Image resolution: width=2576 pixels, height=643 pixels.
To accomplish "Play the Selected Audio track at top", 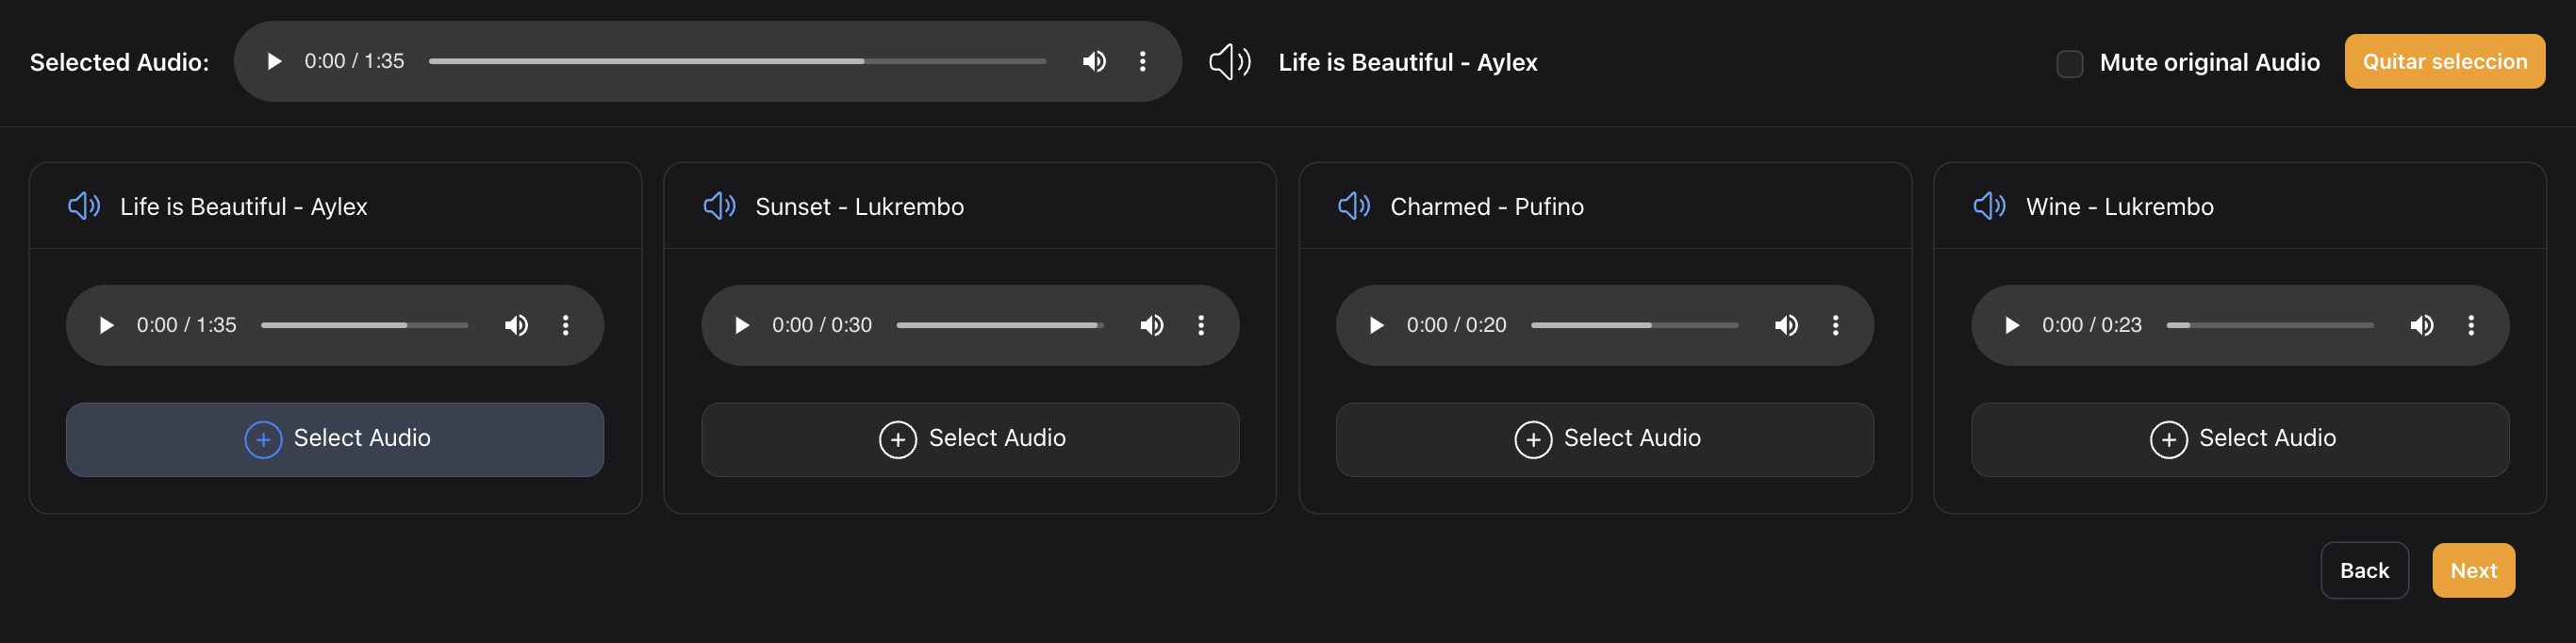I will click(x=273, y=62).
